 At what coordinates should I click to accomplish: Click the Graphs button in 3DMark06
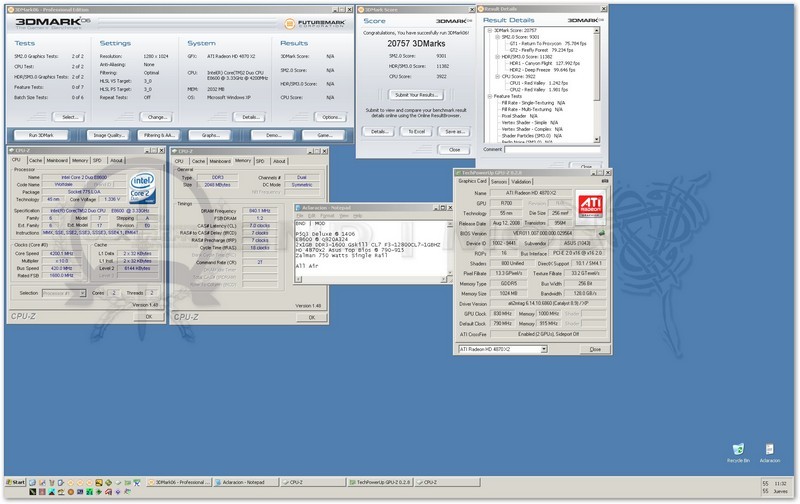210,135
